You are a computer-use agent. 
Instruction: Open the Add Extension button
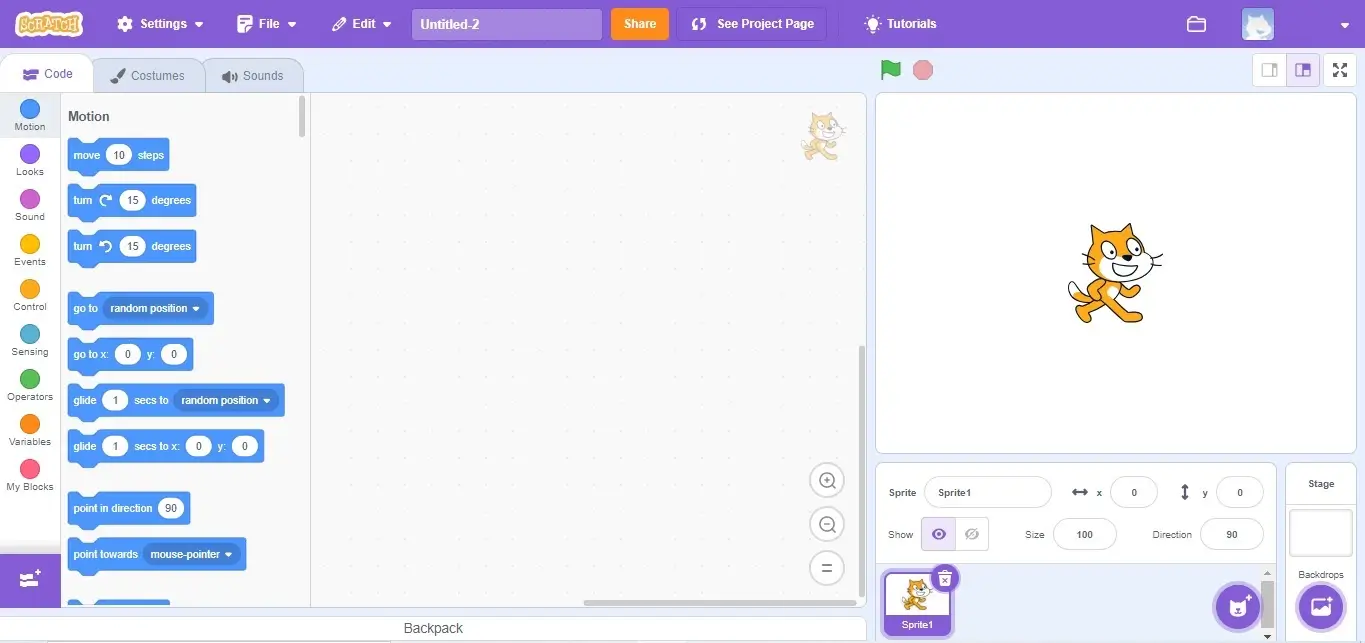tap(30, 580)
